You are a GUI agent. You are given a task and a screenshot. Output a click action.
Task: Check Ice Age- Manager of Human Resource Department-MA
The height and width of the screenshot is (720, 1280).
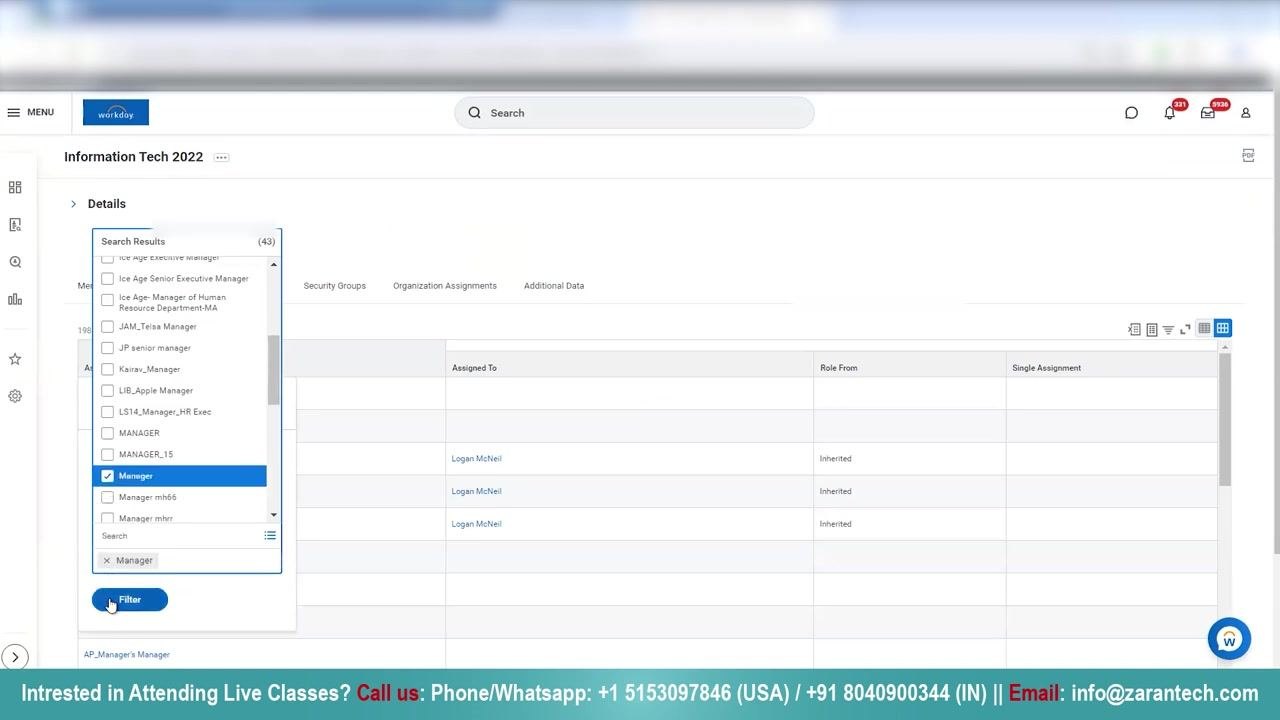point(107,300)
